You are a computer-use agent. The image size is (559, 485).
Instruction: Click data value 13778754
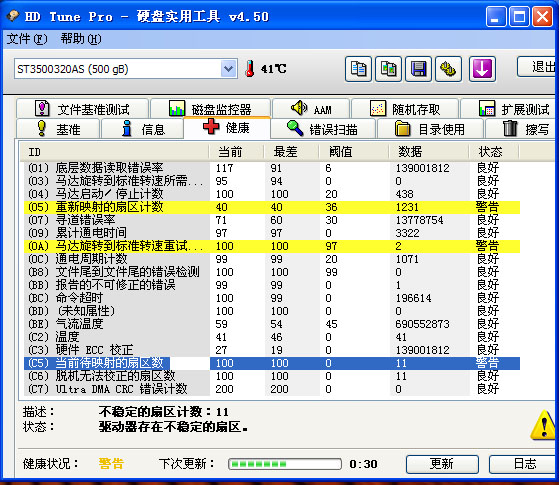coord(420,220)
